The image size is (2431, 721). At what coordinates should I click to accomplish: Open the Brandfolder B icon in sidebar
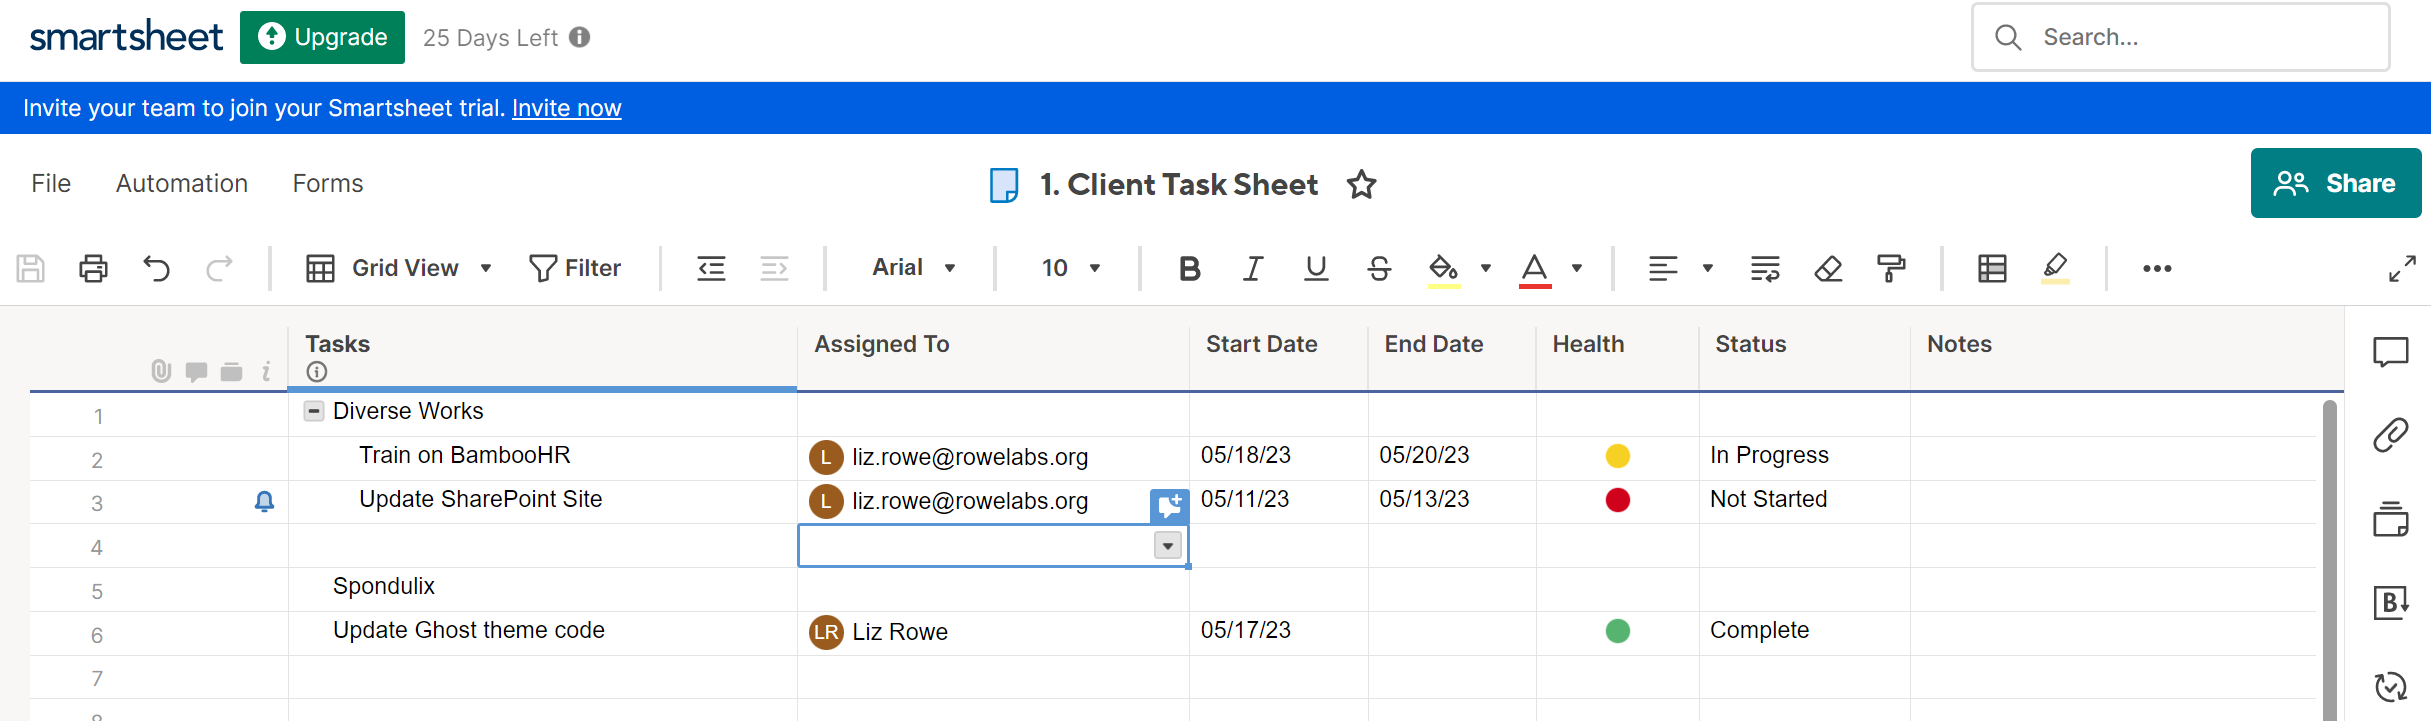pos(2391,602)
